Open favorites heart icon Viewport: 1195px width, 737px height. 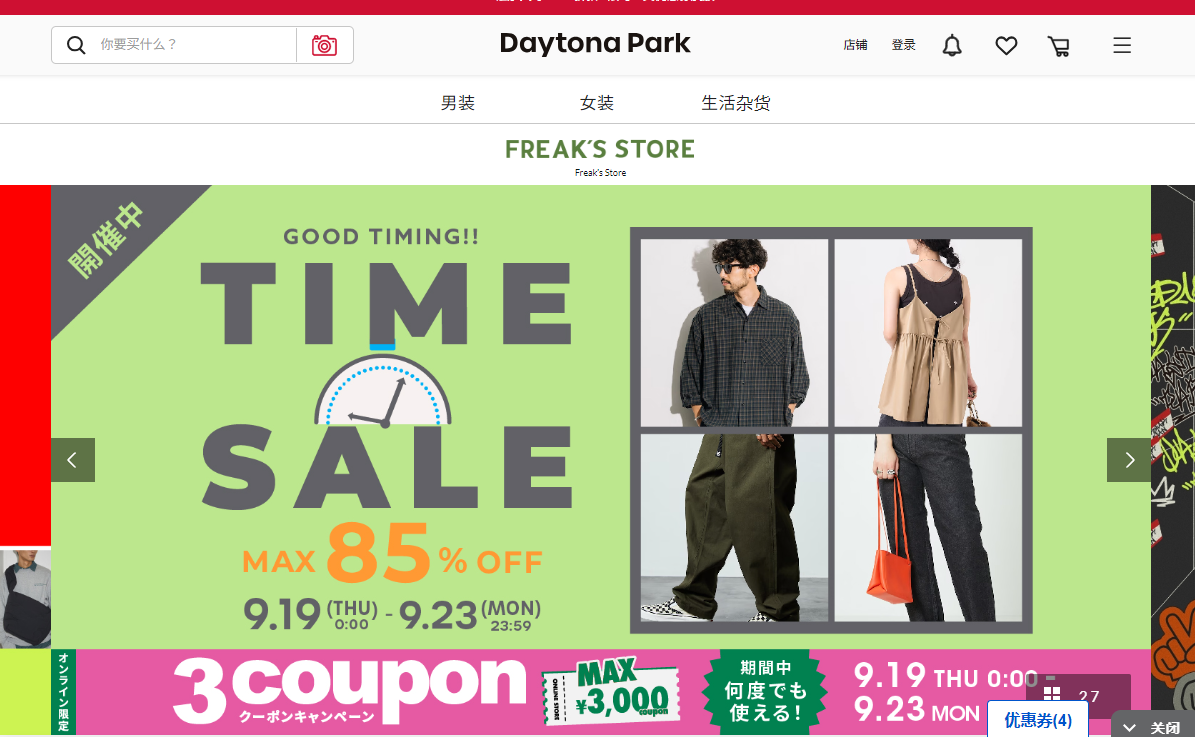1006,46
